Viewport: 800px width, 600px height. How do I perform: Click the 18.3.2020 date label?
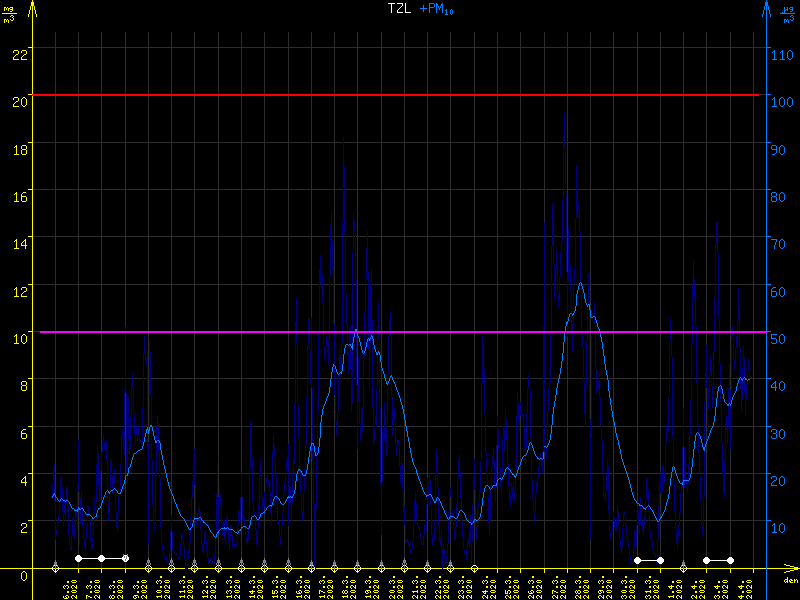point(347,586)
